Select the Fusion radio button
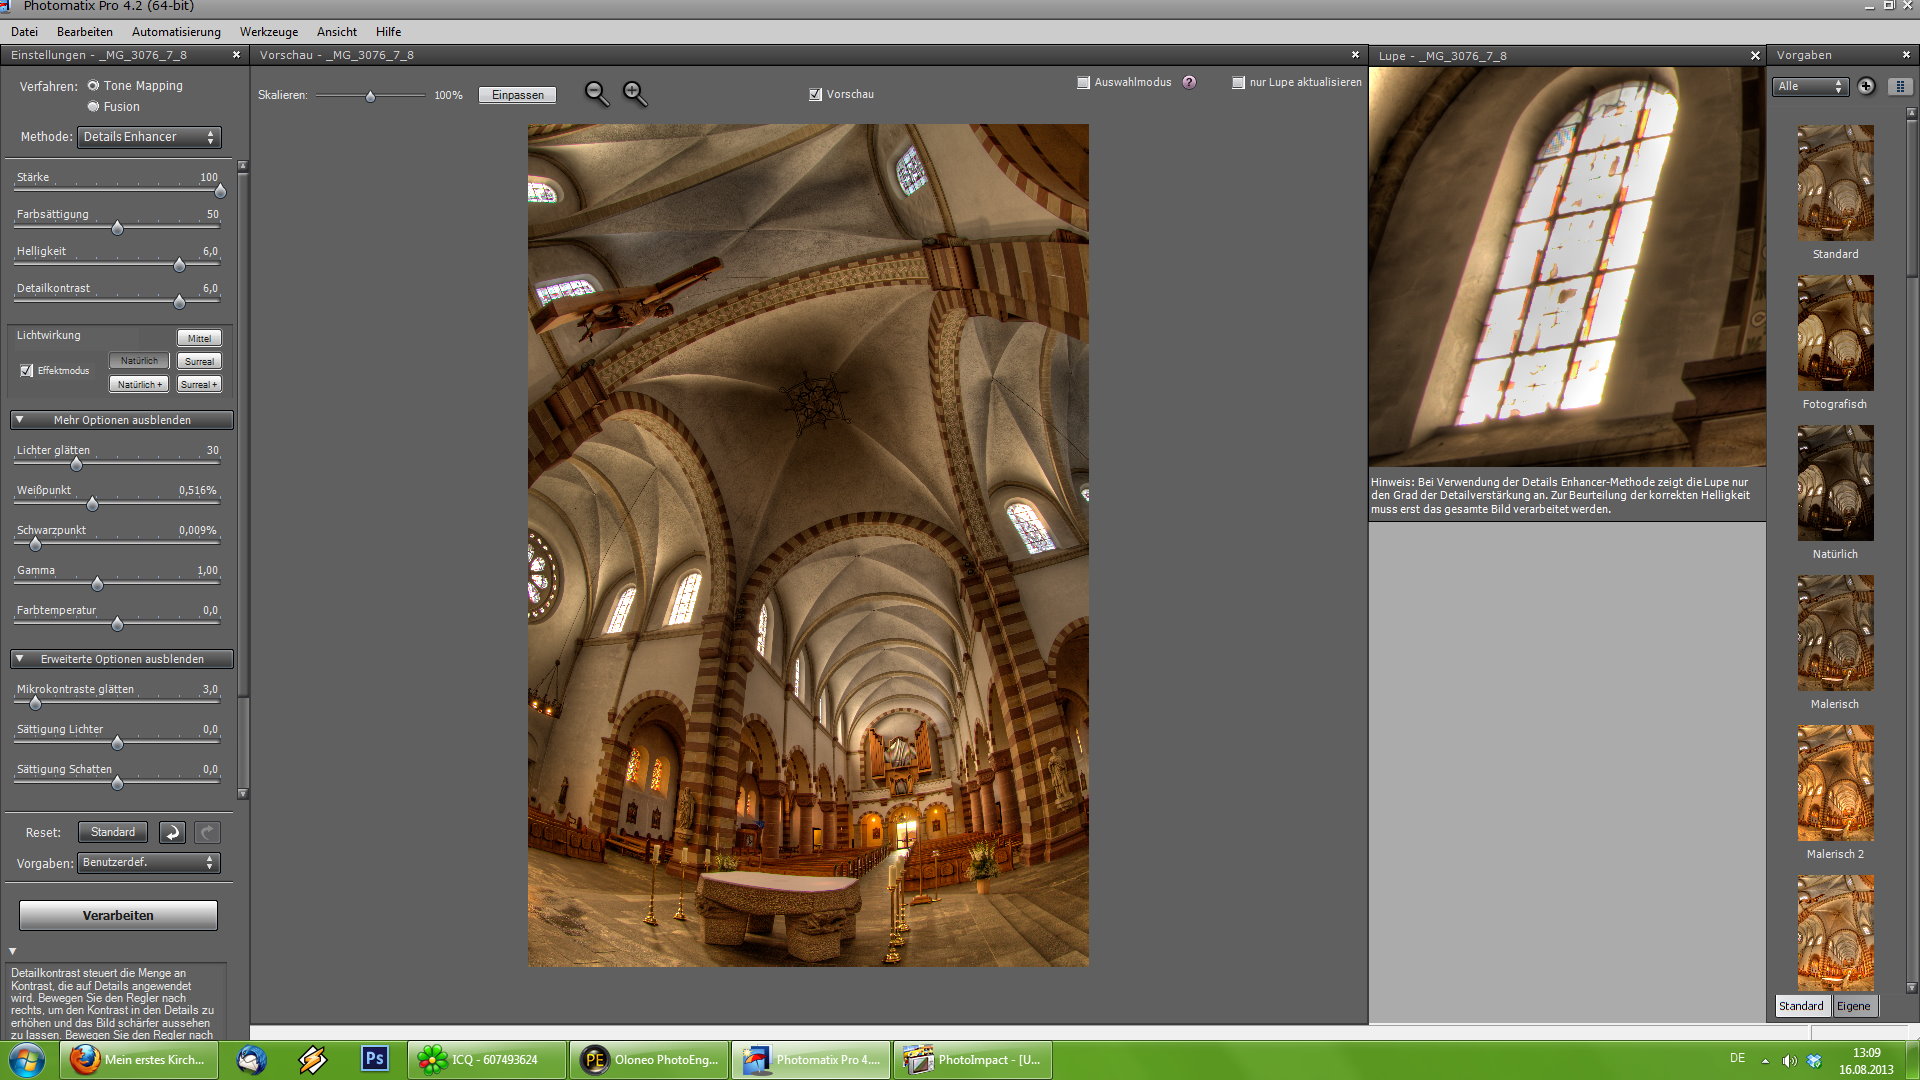The height and width of the screenshot is (1080, 1920). (94, 106)
